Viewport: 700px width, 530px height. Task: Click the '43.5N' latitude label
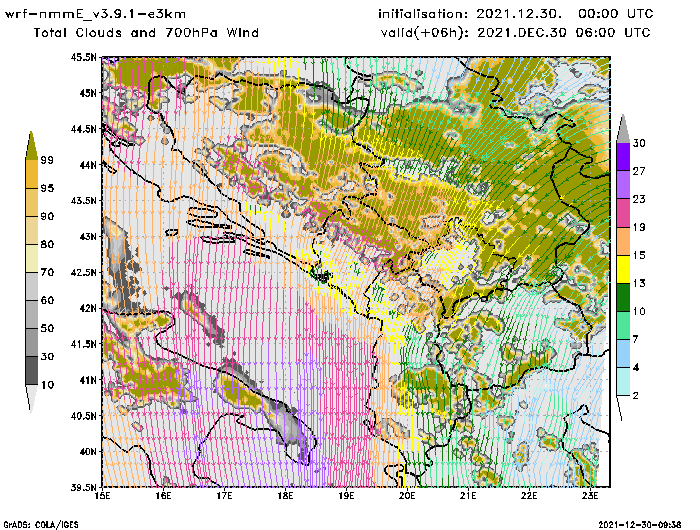[83, 200]
